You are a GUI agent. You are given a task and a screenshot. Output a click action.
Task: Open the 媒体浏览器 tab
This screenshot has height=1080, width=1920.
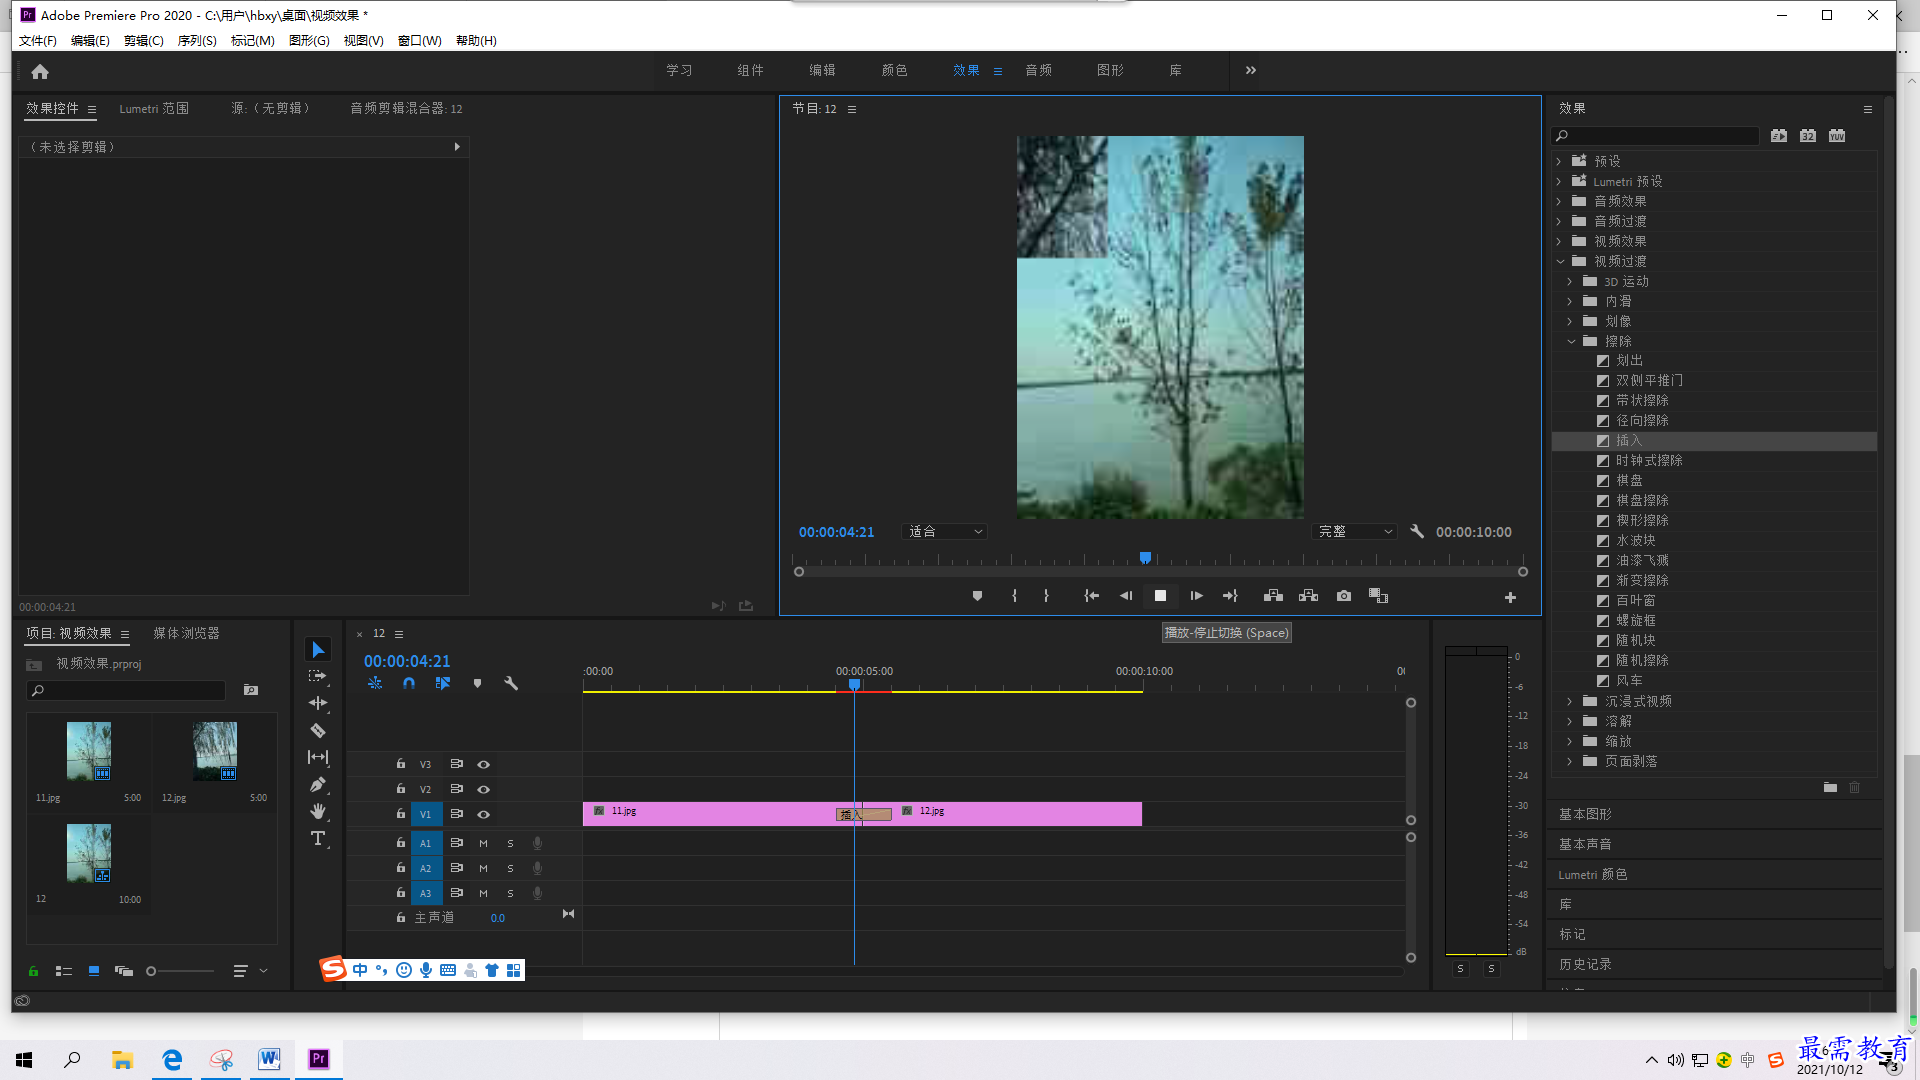click(x=186, y=633)
